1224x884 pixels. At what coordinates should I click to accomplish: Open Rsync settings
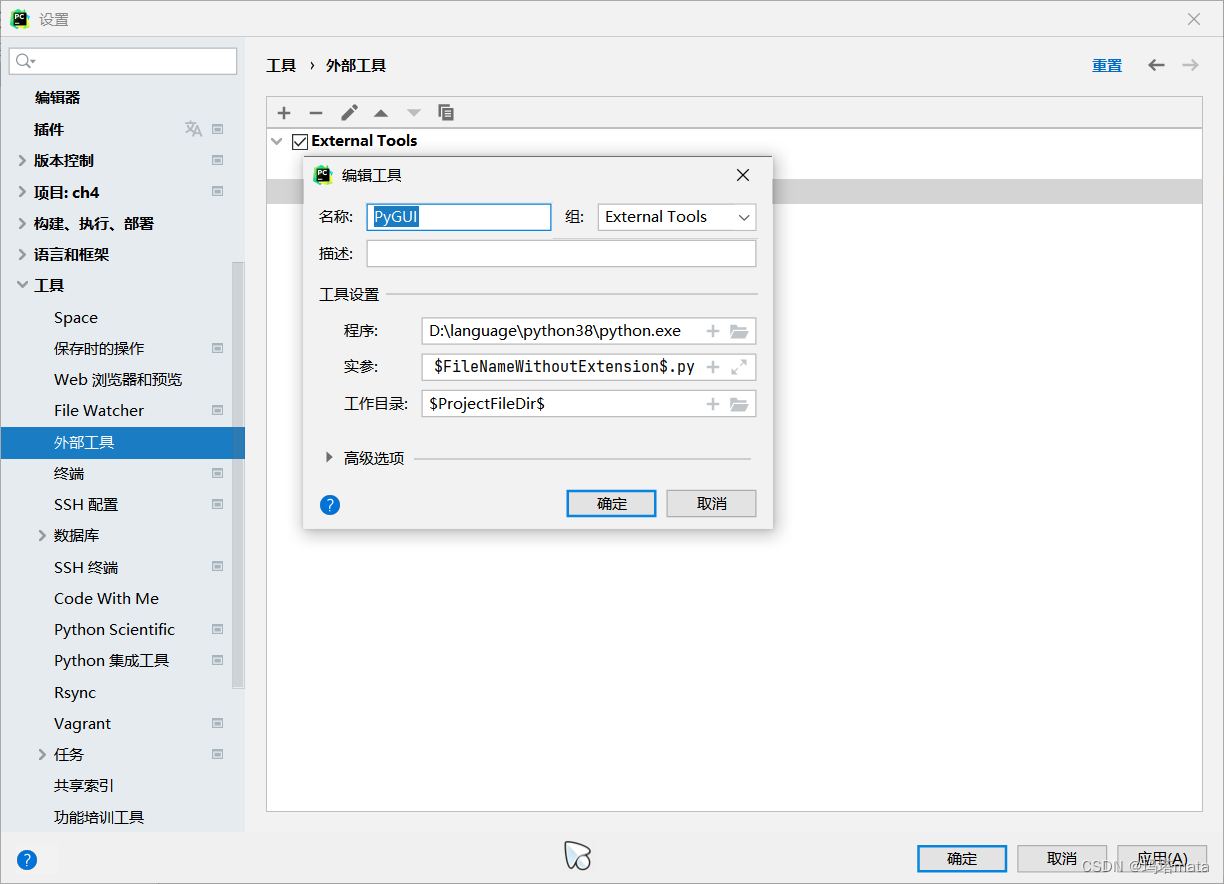click(75, 692)
